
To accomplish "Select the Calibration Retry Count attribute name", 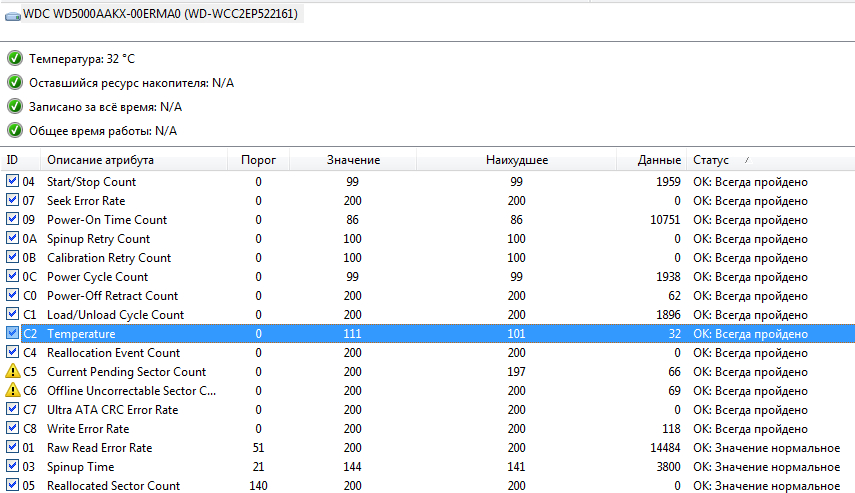I will point(109,257).
